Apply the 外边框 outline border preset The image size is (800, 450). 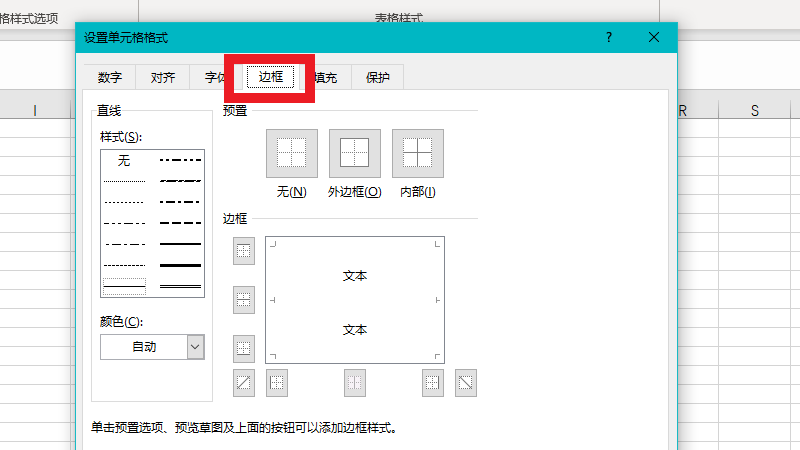click(x=355, y=153)
